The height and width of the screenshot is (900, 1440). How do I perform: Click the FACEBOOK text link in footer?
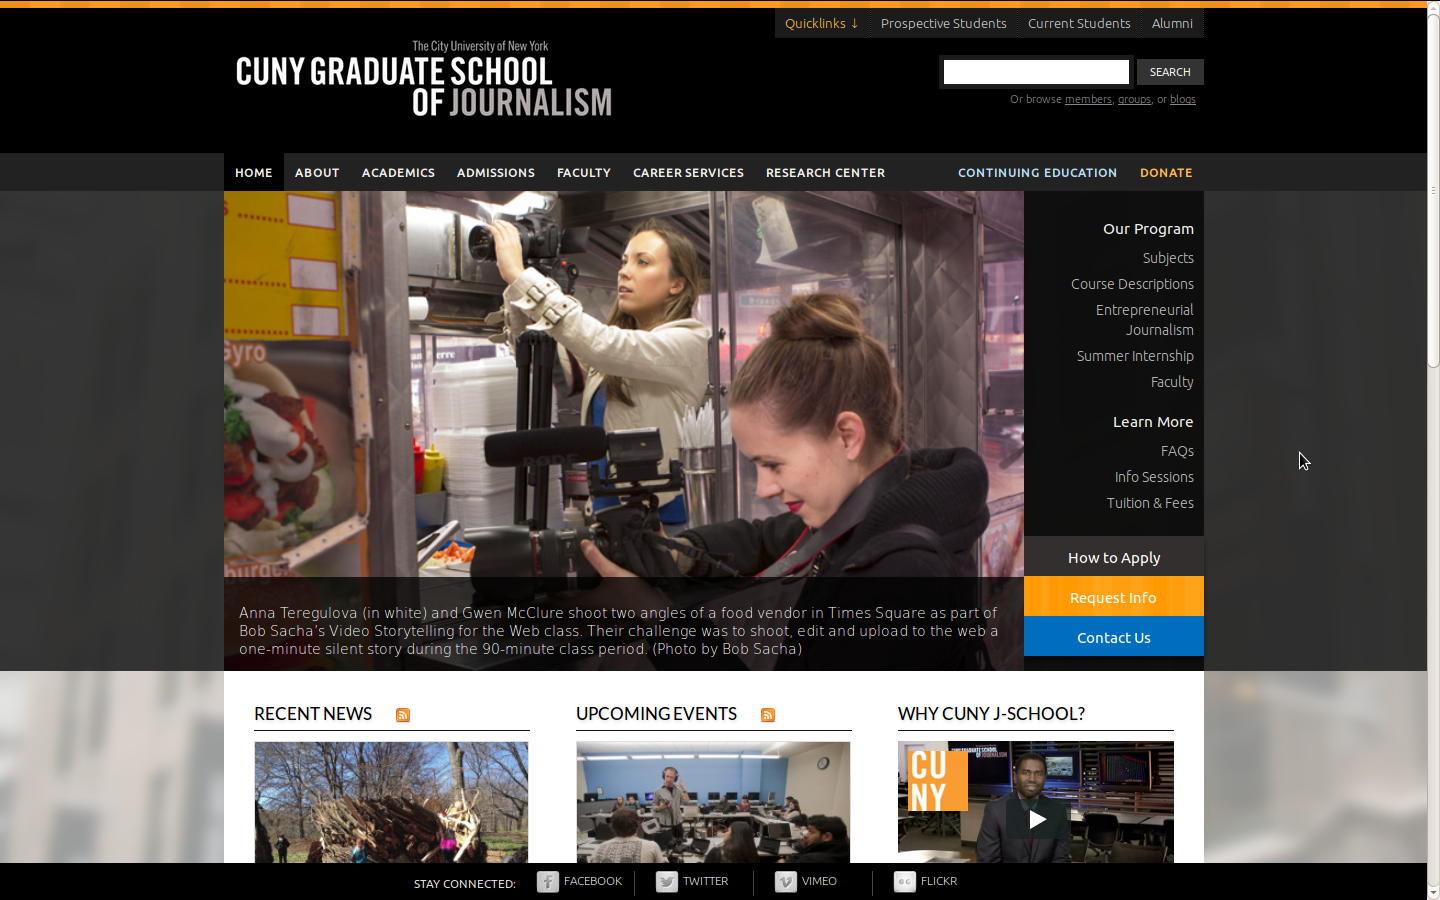[593, 881]
